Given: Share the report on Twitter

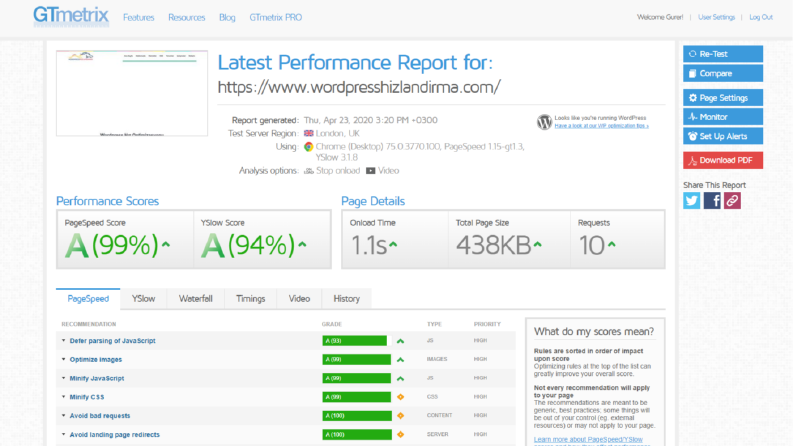Looking at the screenshot, I should [x=691, y=201].
